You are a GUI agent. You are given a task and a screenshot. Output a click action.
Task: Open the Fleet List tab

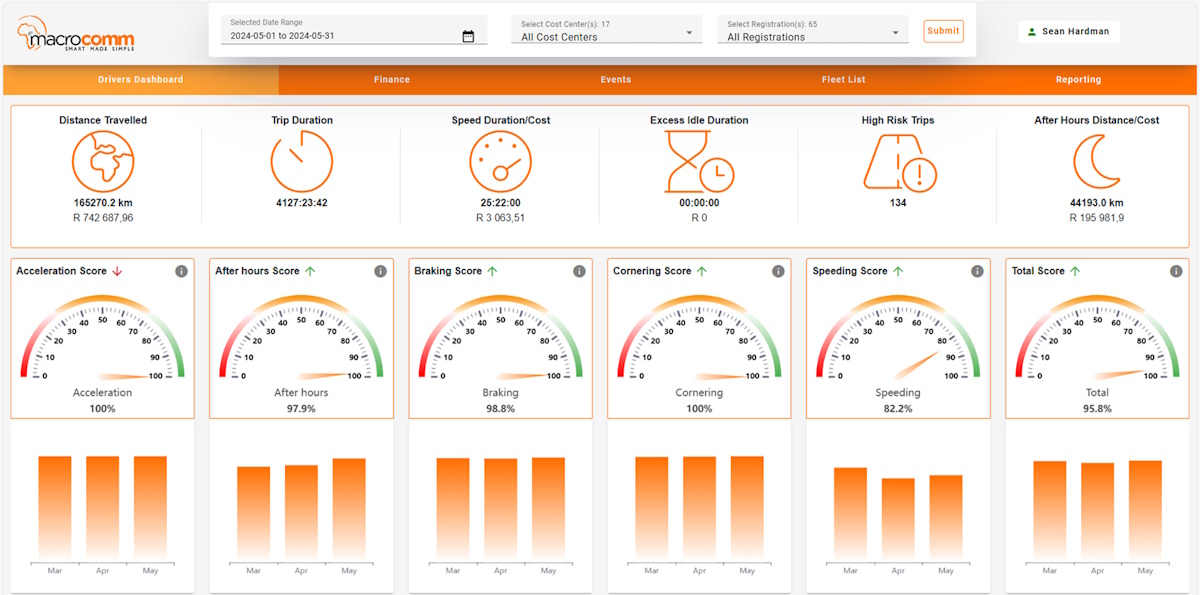click(x=843, y=80)
